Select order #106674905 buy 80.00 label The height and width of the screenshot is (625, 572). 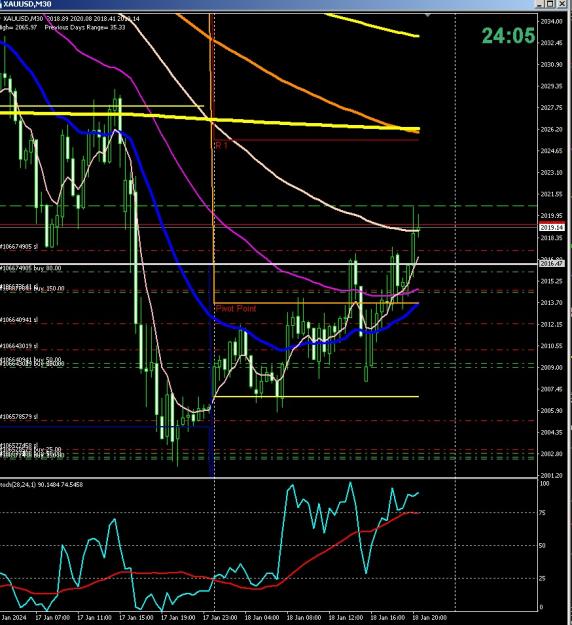(x=31, y=268)
